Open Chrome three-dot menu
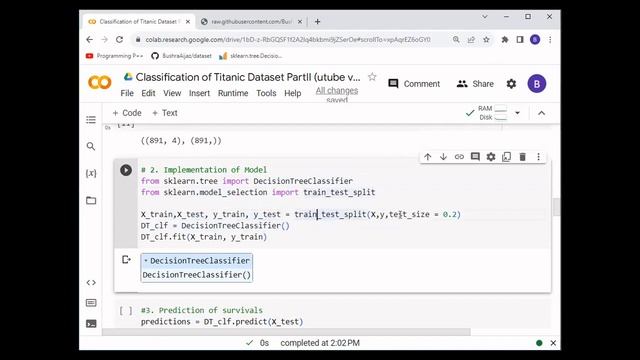The width and height of the screenshot is (640, 360). pyautogui.click(x=550, y=40)
